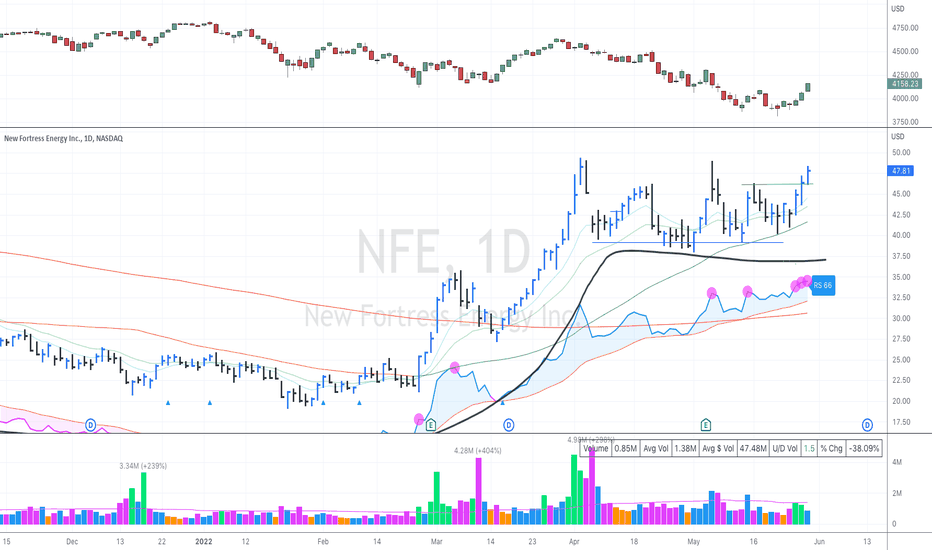Click the 25.00 level on price scale
The width and height of the screenshot is (932, 550).
(901, 360)
